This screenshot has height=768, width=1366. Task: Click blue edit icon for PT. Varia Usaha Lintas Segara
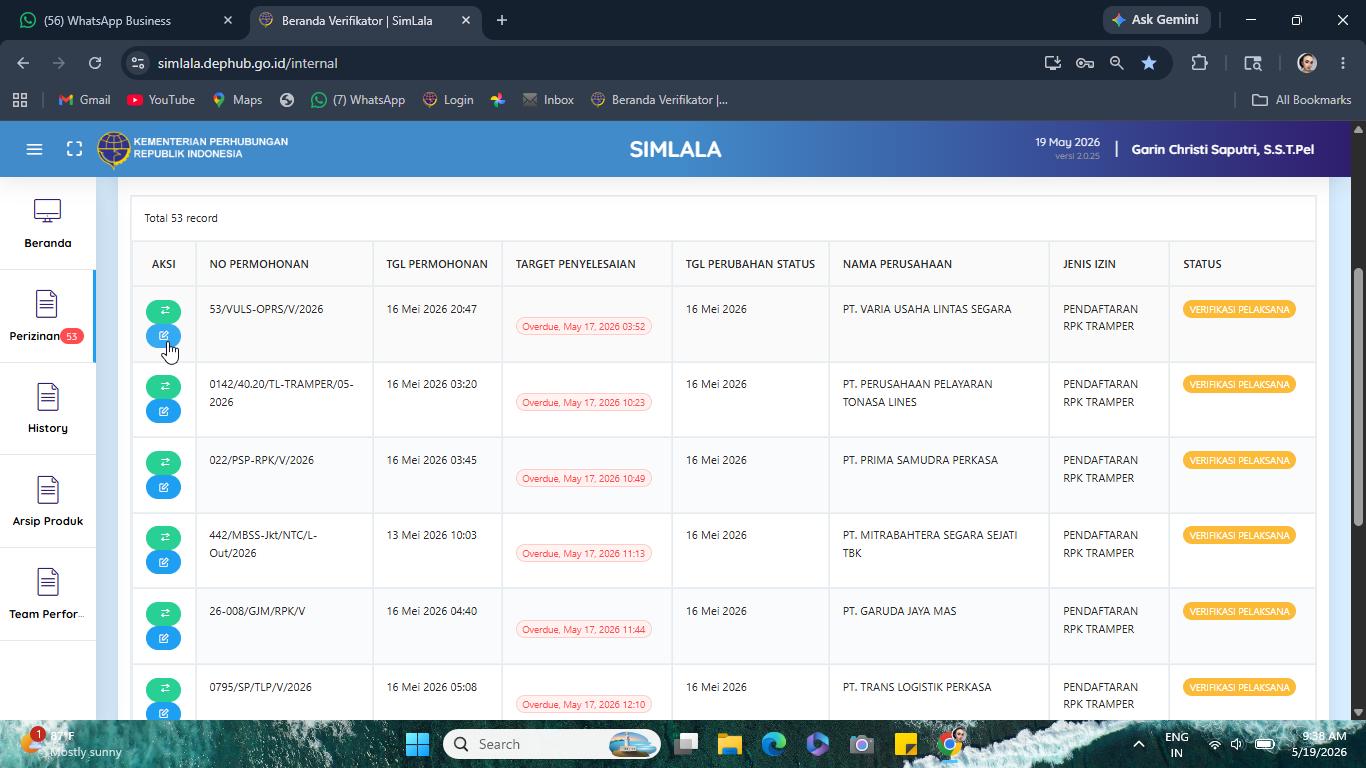tap(163, 336)
